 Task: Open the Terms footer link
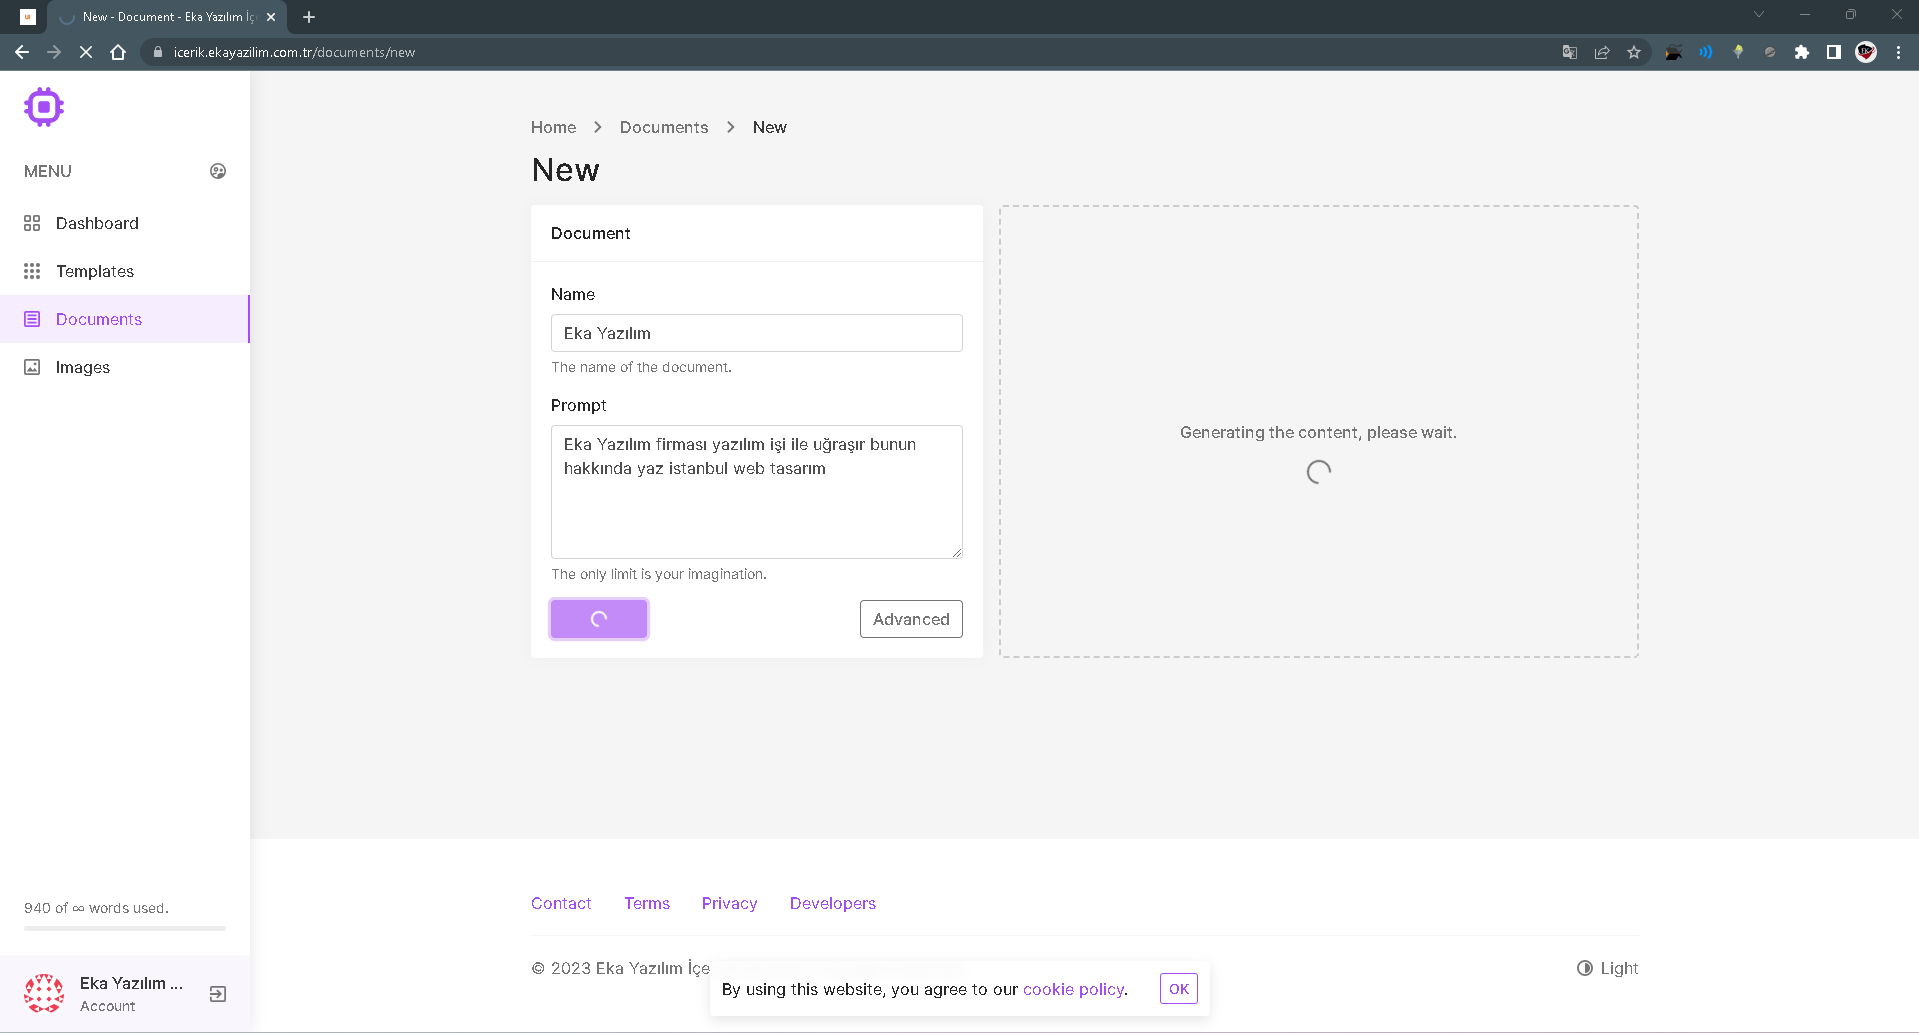click(x=647, y=903)
